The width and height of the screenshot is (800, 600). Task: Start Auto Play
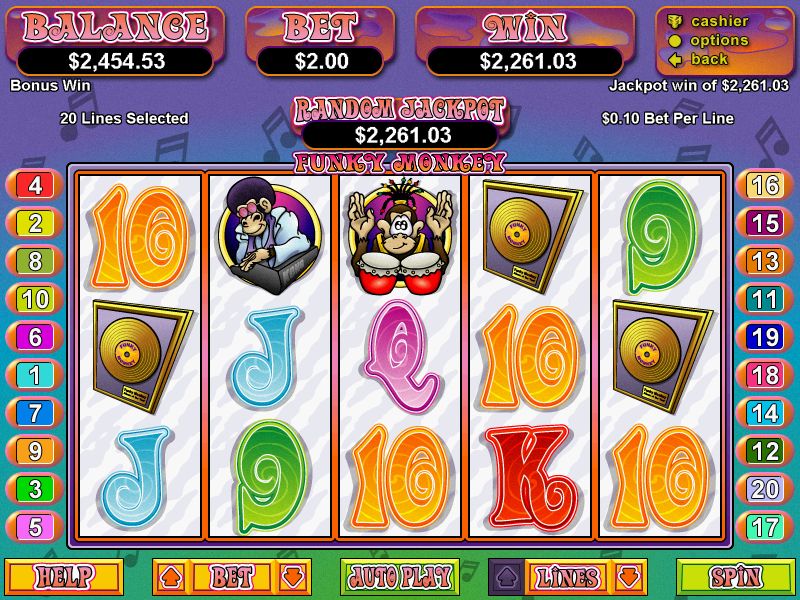pyautogui.click(x=400, y=577)
